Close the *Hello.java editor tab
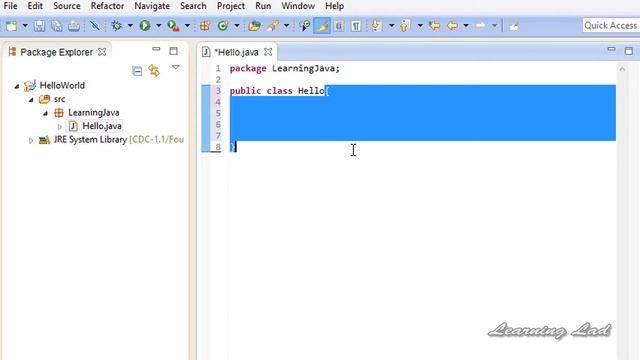 click(x=268, y=52)
